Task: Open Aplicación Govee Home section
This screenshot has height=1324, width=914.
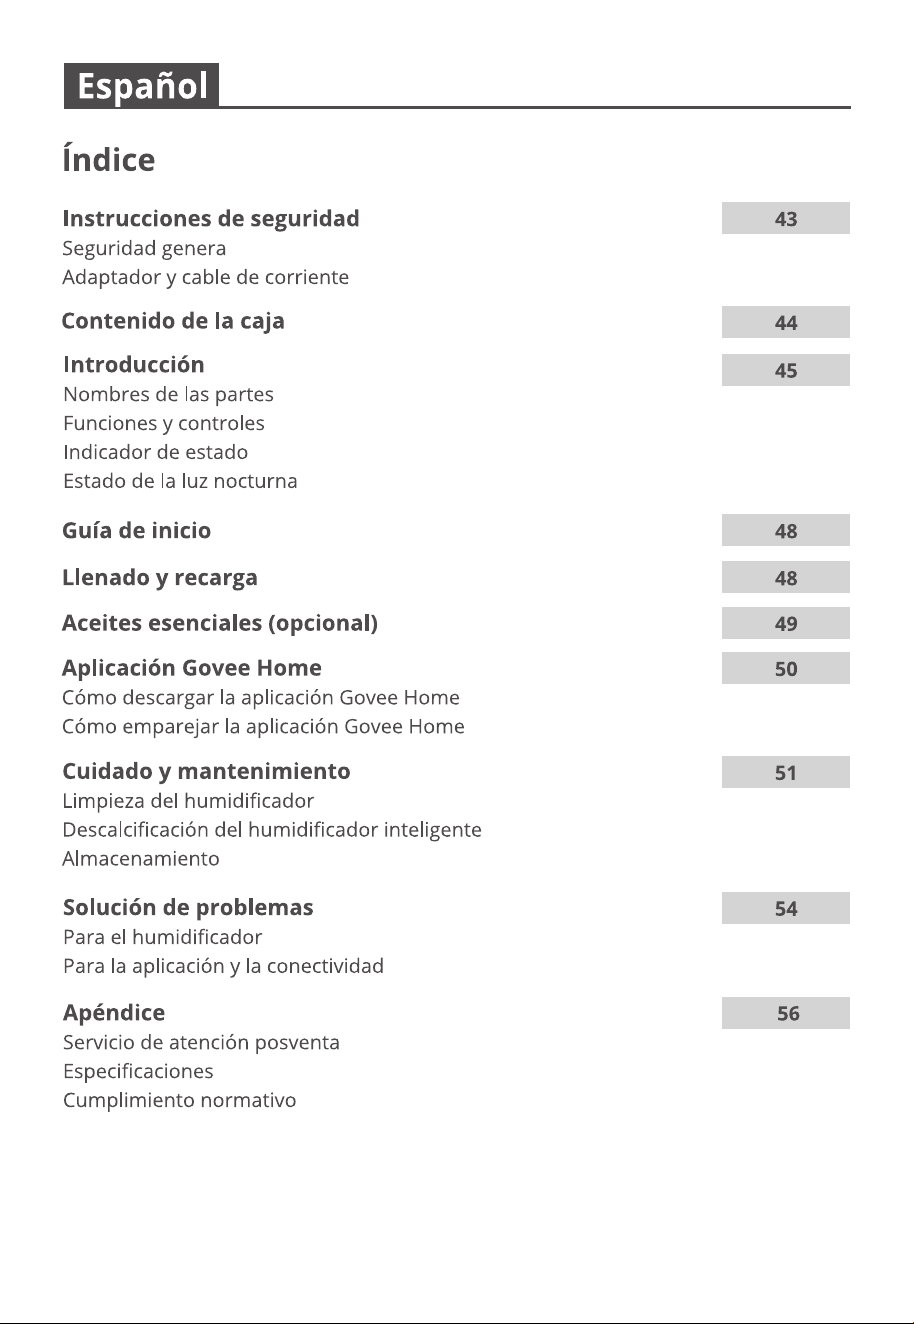Action: [192, 668]
